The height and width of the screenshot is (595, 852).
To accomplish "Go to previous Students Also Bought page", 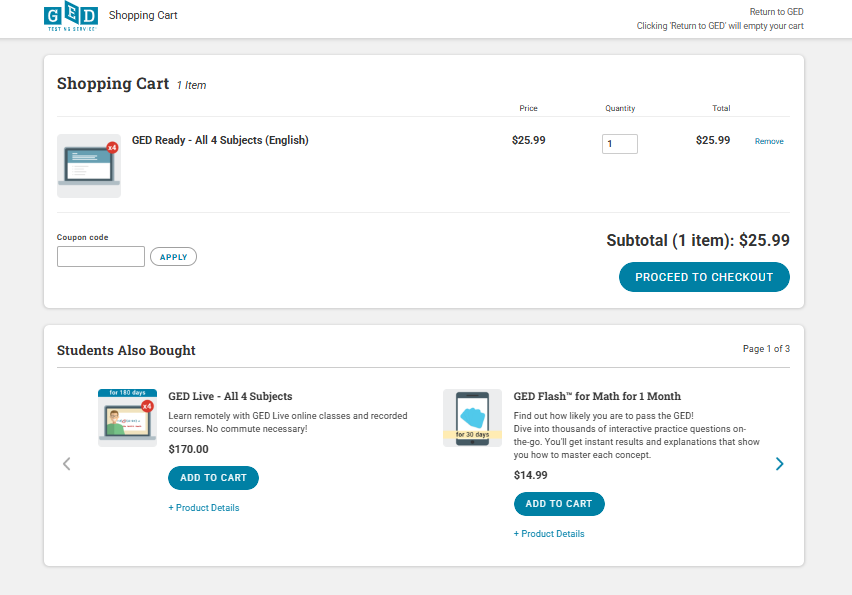I will click(67, 463).
